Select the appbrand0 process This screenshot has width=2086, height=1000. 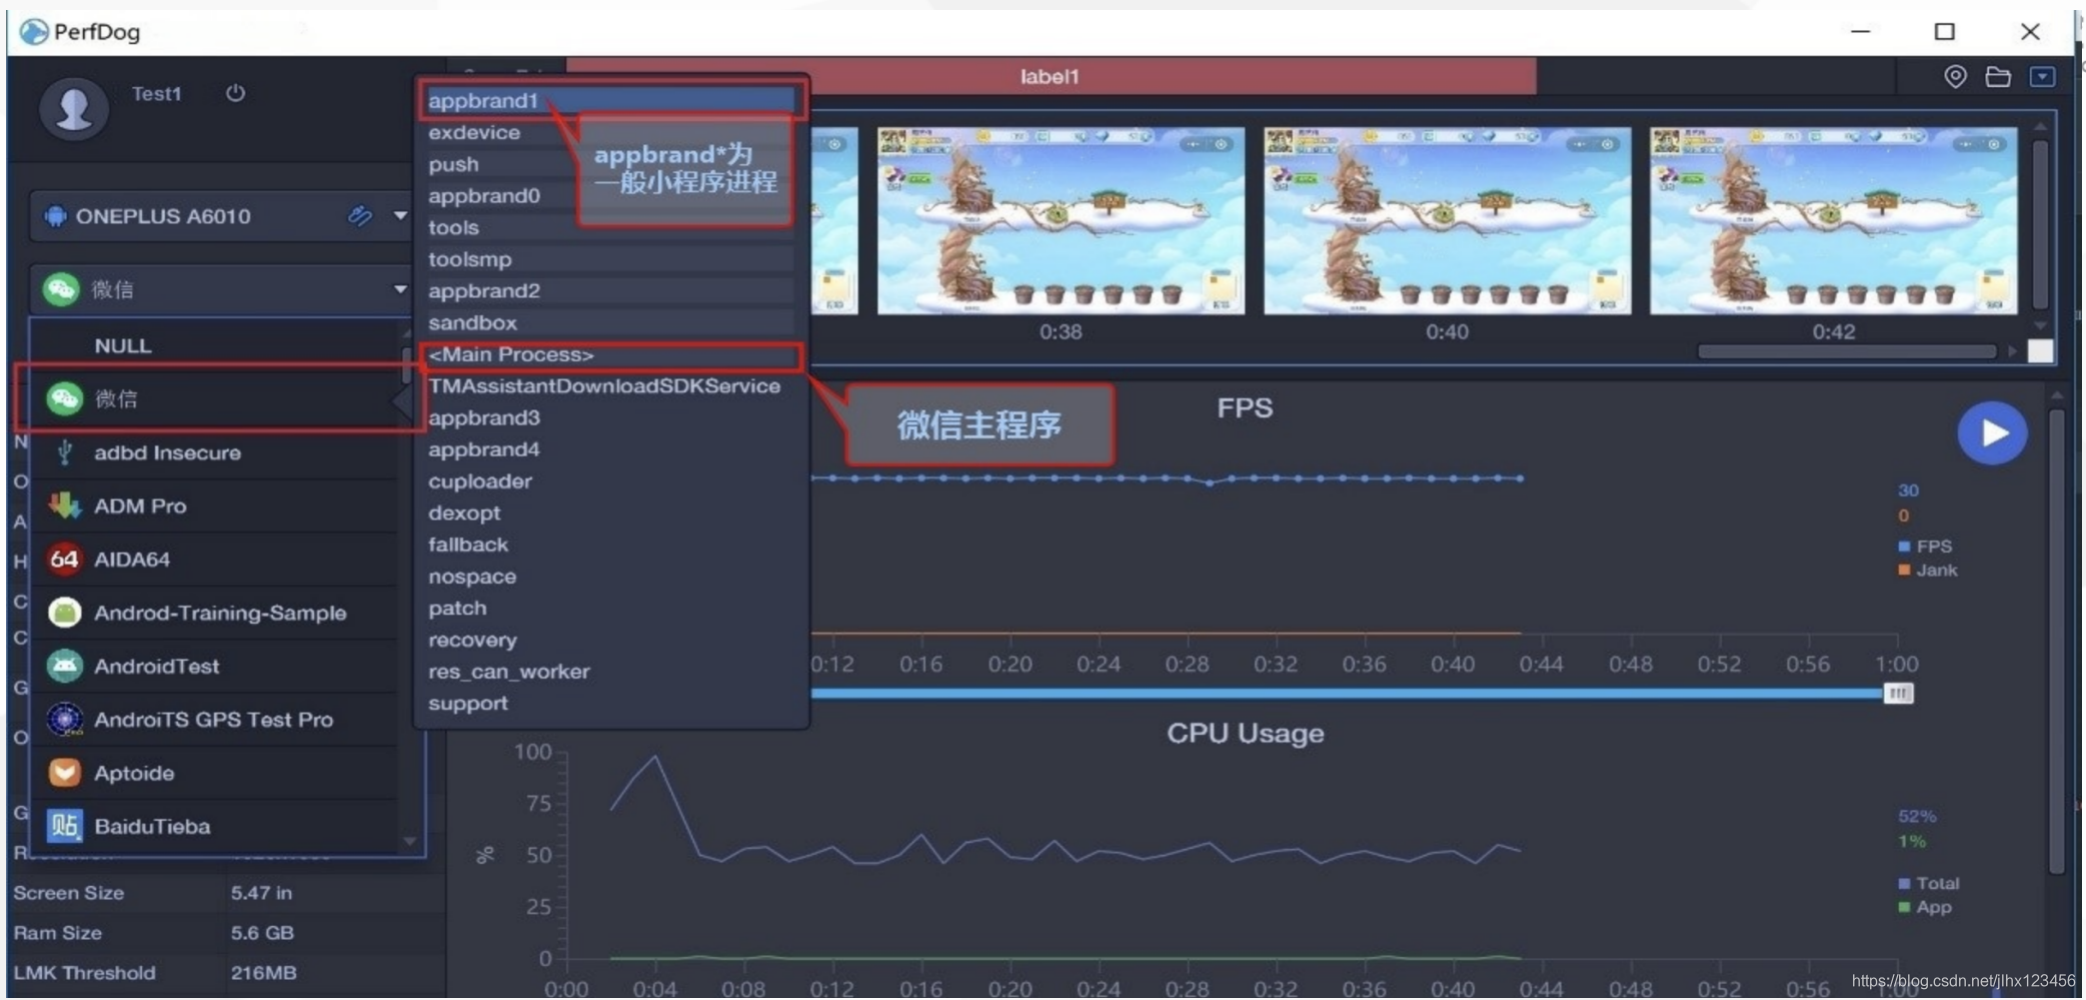610,196
